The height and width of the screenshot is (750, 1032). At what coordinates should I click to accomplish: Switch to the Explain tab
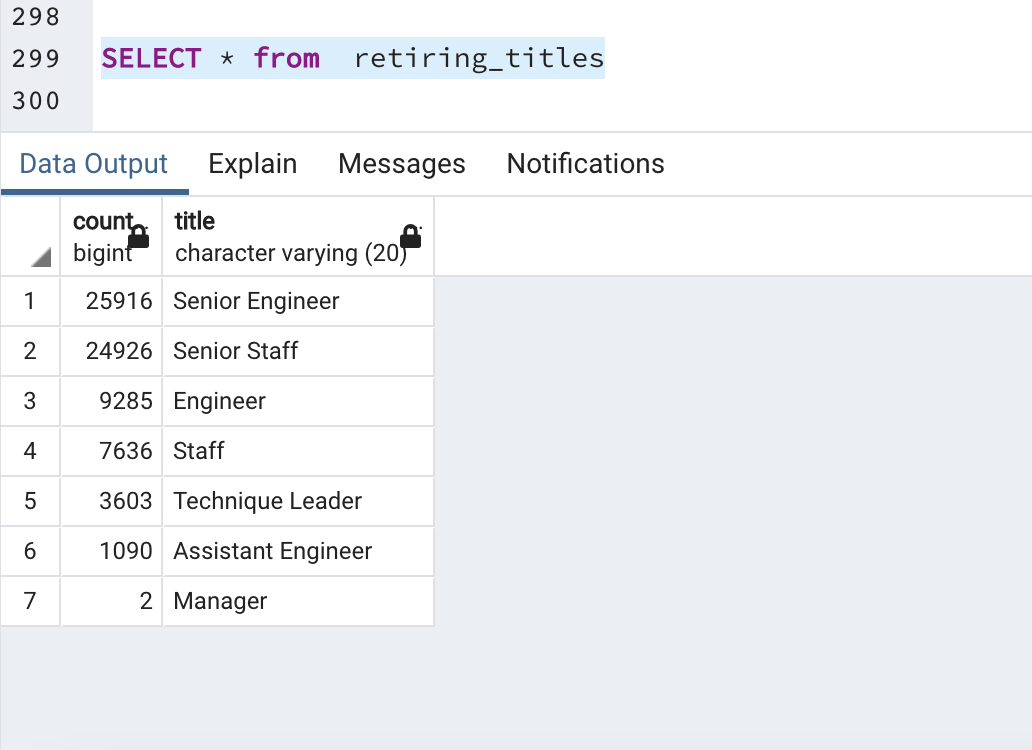(253, 164)
